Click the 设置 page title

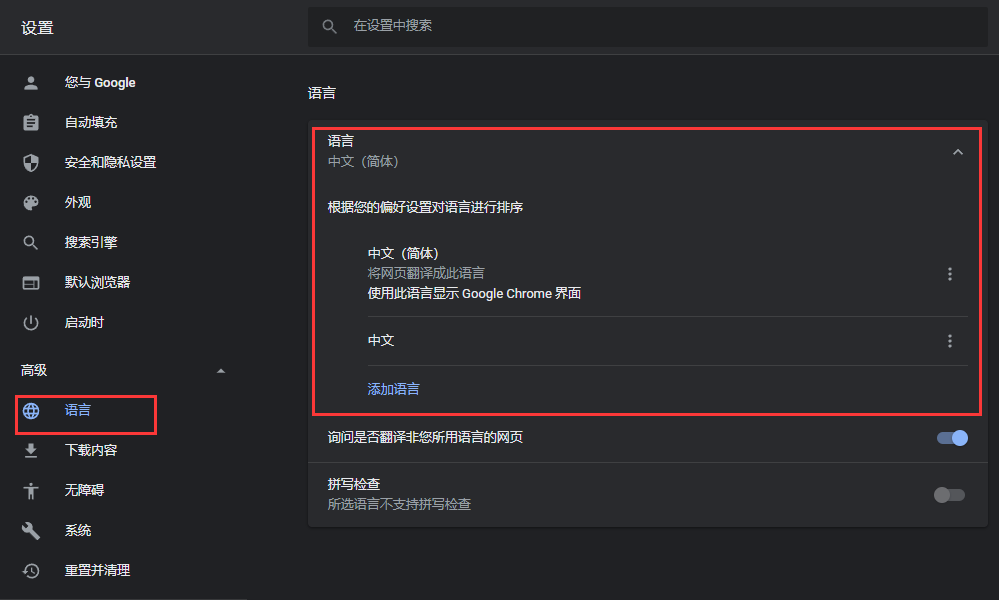coord(38,28)
